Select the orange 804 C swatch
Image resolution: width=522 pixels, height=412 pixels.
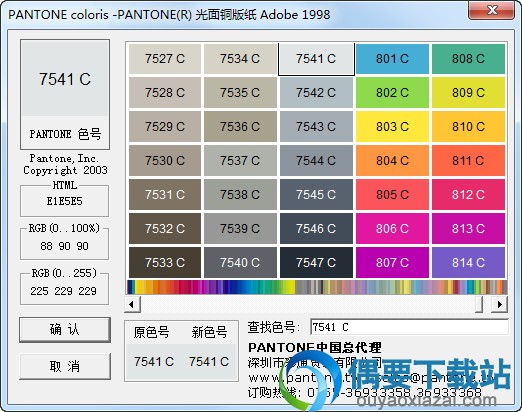pyautogui.click(x=392, y=161)
